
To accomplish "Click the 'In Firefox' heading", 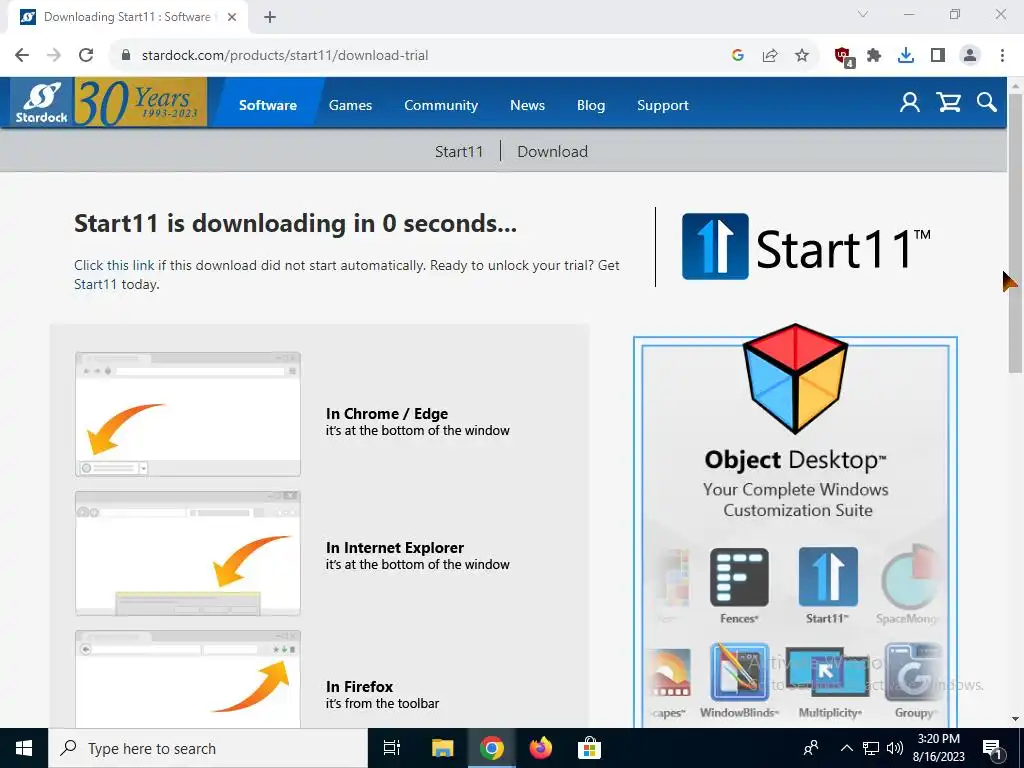I will click(x=359, y=687).
